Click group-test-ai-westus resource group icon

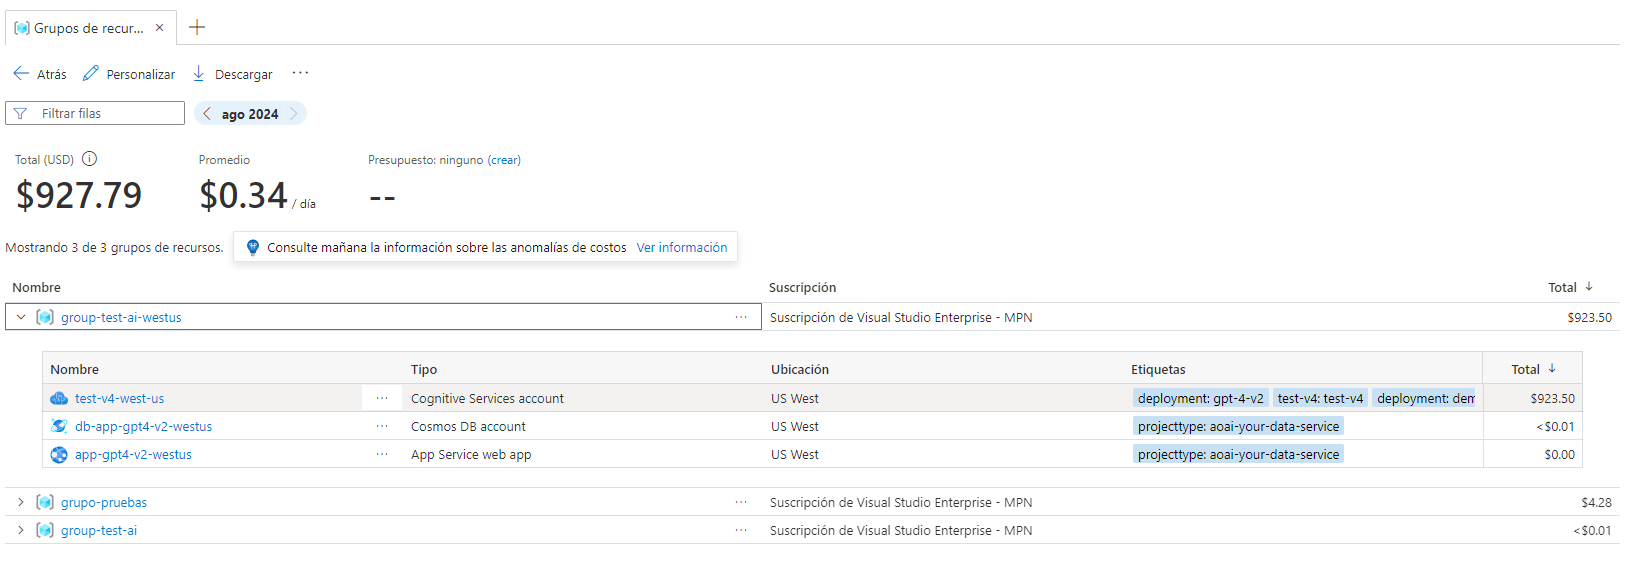pyautogui.click(x=45, y=317)
